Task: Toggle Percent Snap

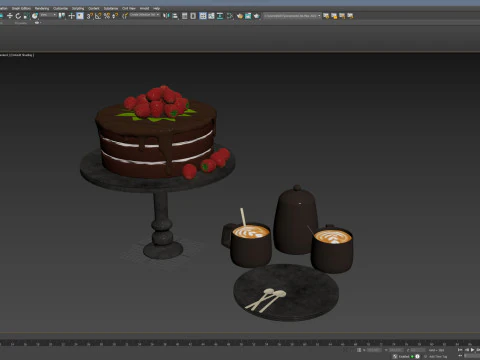Action: (x=107, y=16)
